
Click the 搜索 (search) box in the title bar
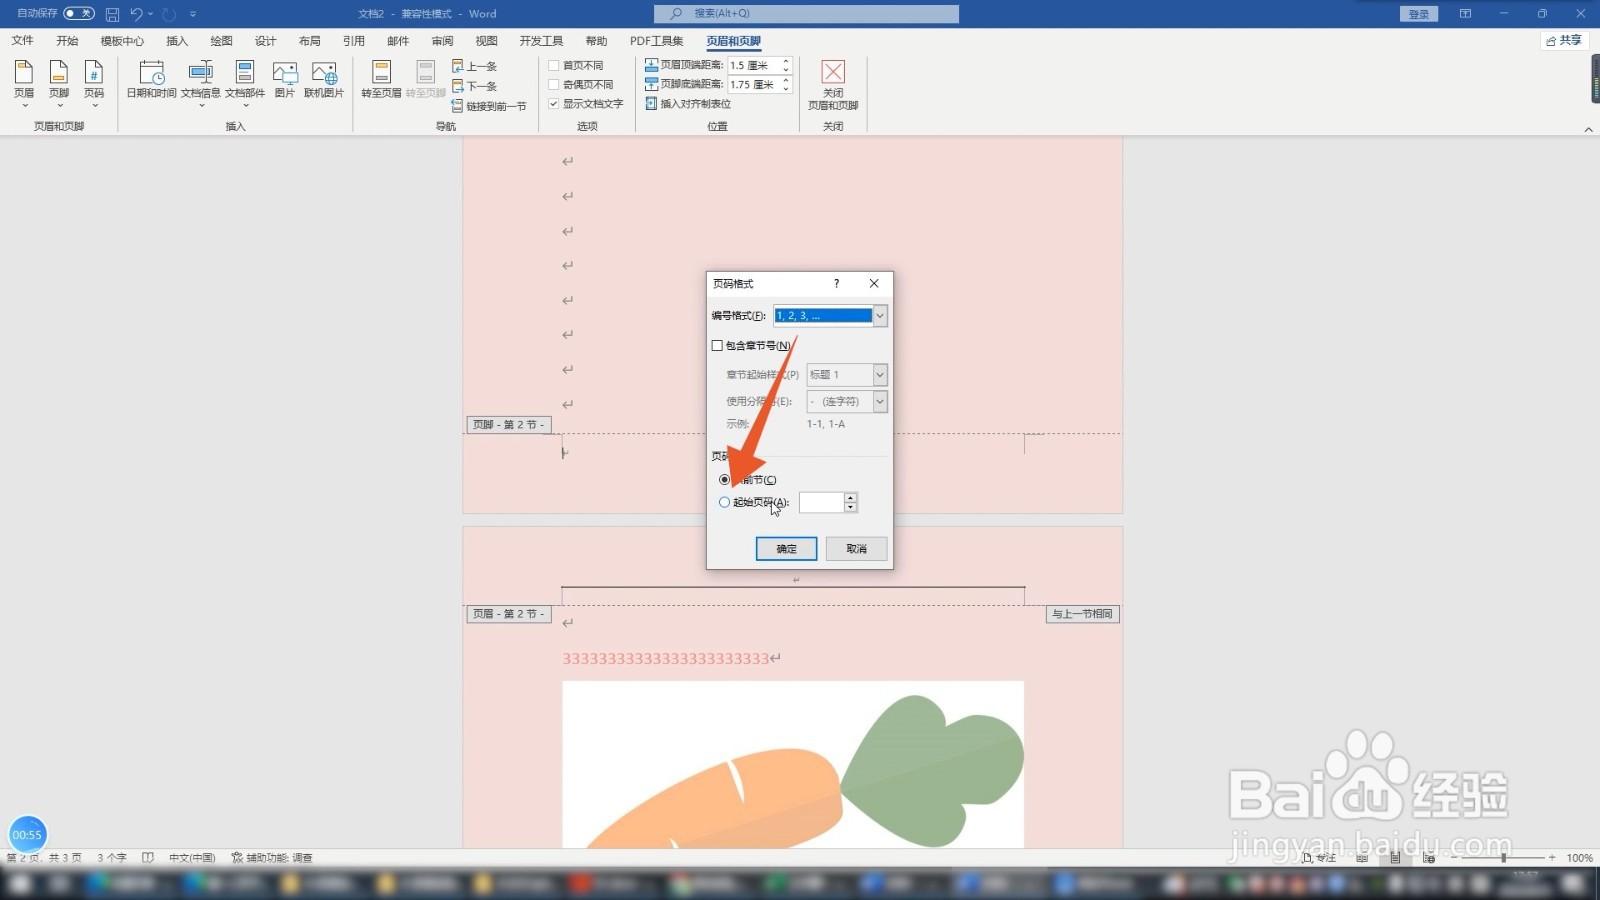(806, 14)
